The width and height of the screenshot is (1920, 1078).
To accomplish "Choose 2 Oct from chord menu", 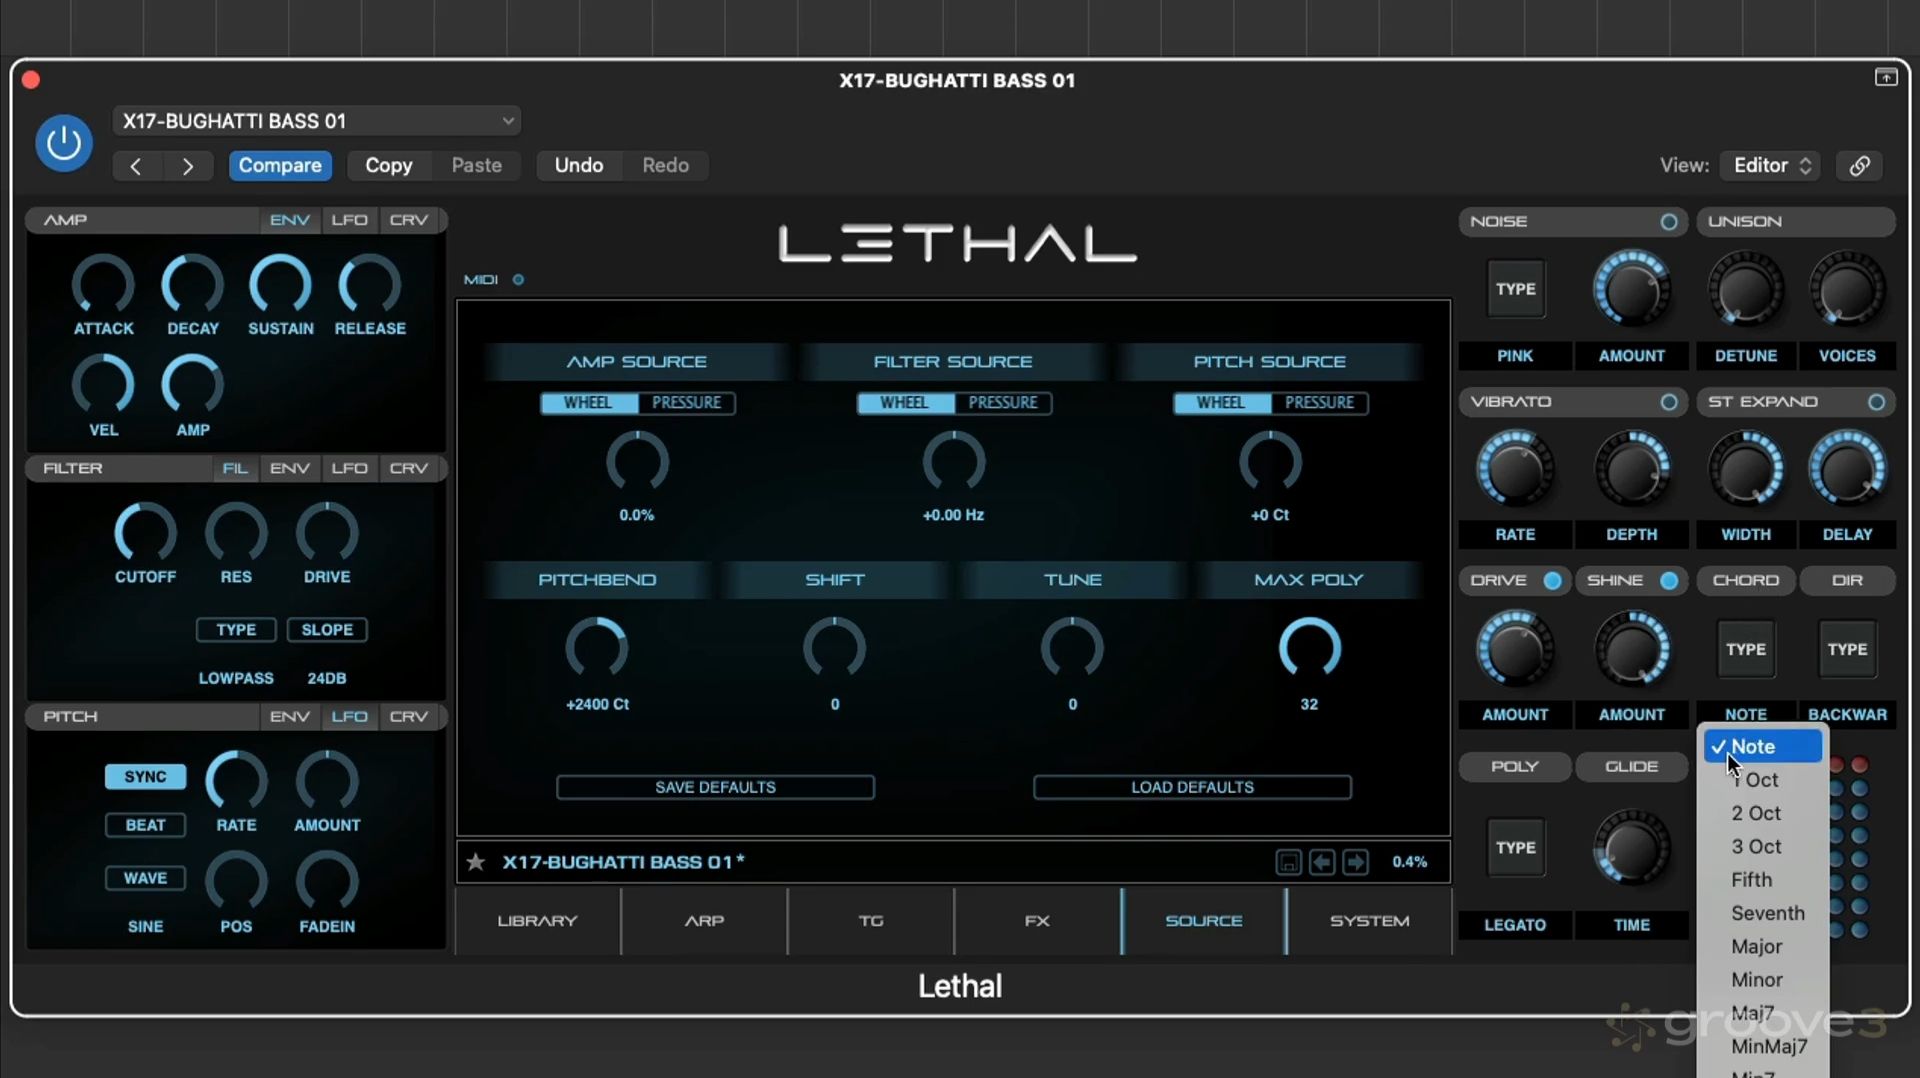I will (1762, 814).
